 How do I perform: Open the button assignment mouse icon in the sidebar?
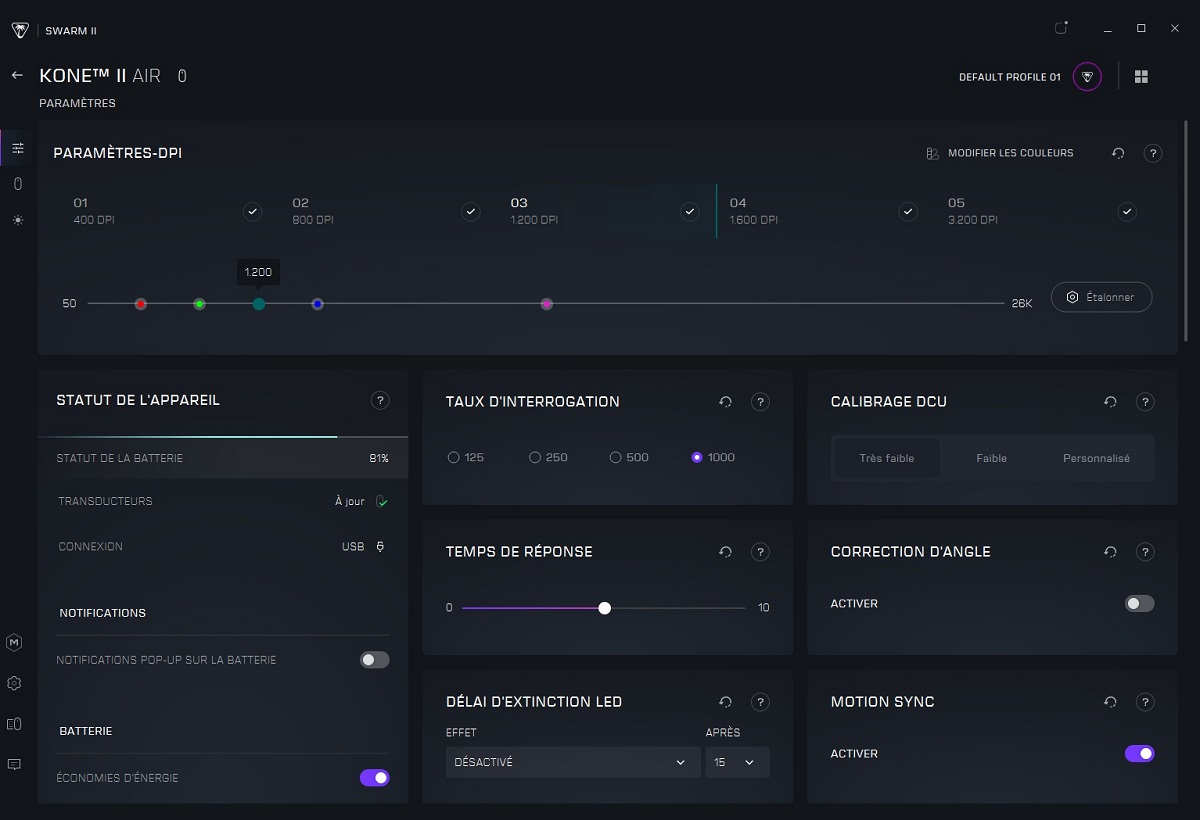(x=17, y=184)
